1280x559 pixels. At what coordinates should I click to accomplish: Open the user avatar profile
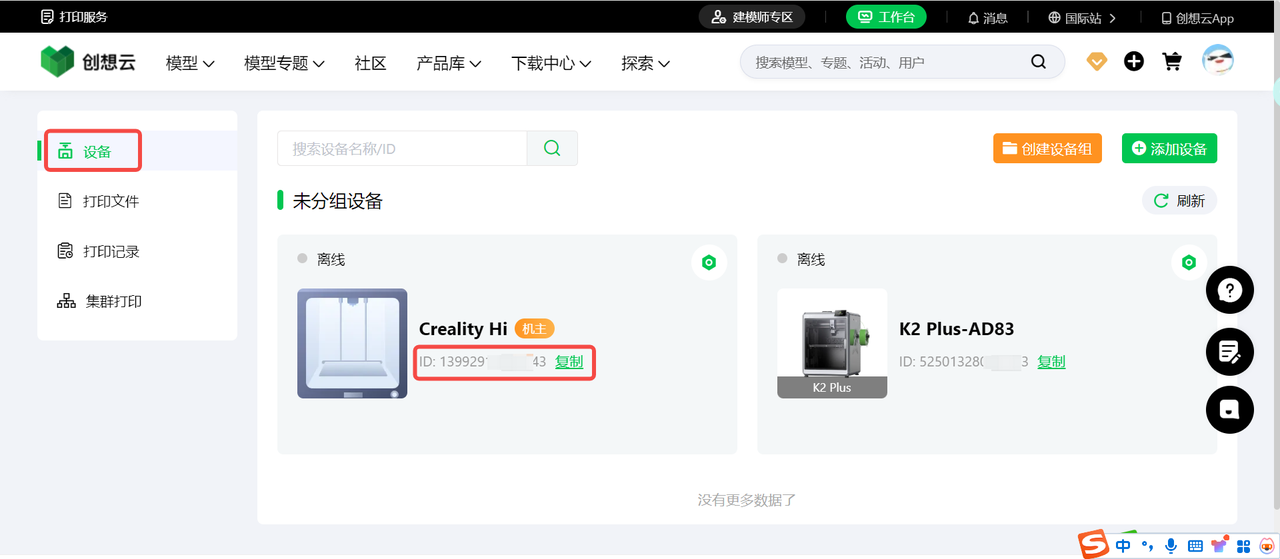(1217, 61)
